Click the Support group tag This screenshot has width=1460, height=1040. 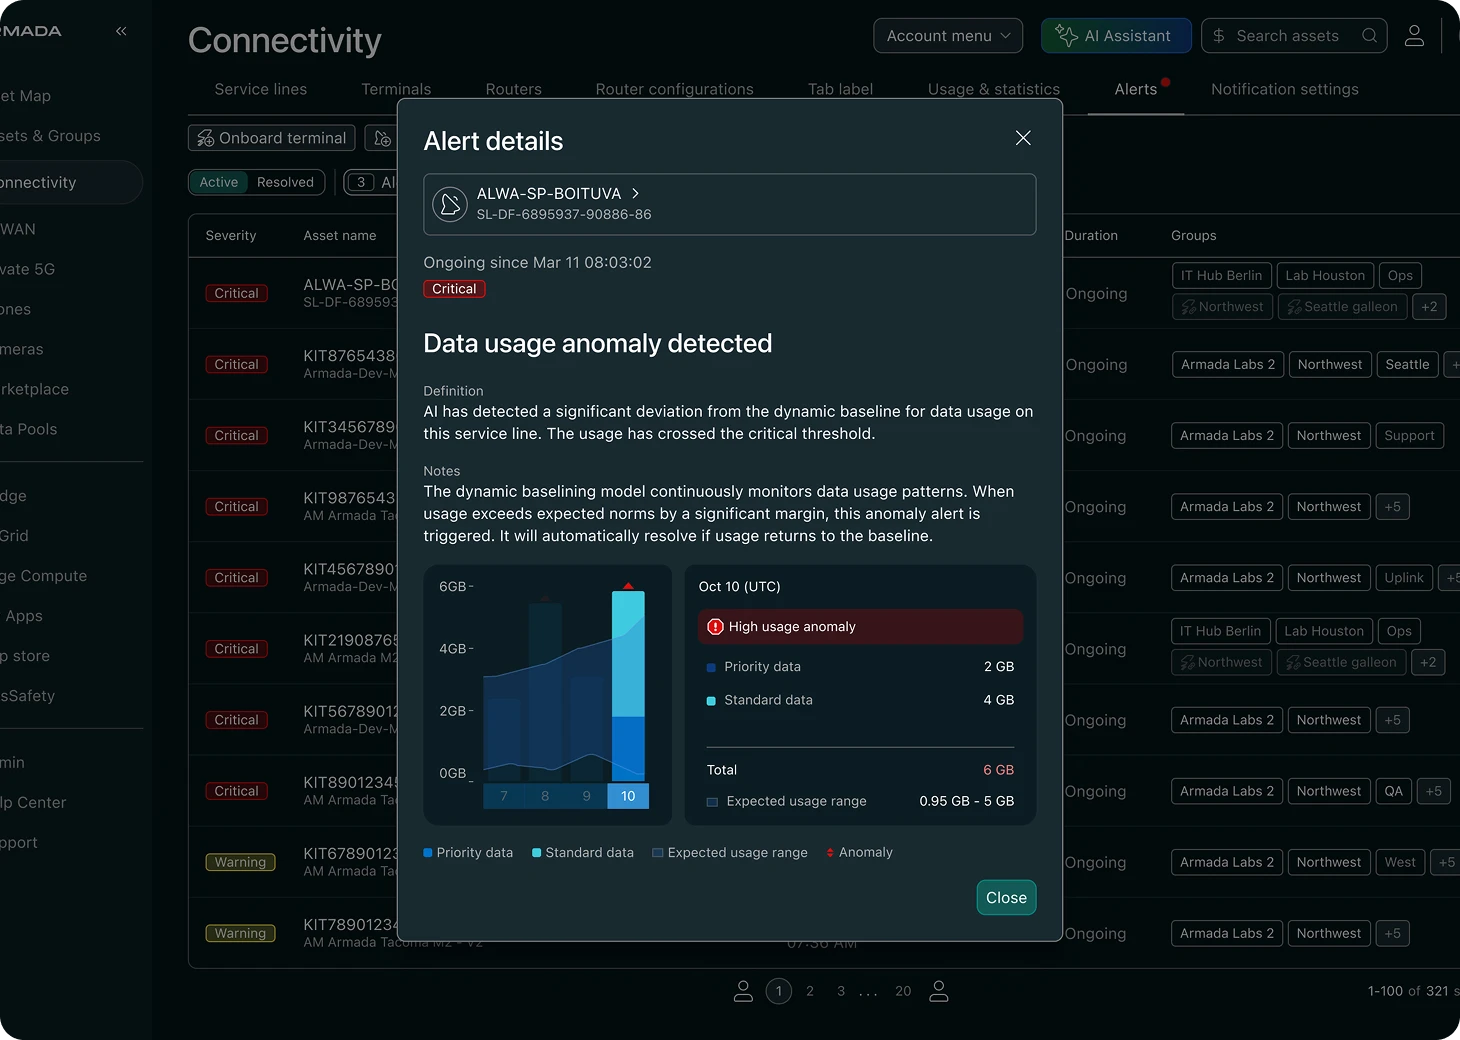pyautogui.click(x=1409, y=436)
